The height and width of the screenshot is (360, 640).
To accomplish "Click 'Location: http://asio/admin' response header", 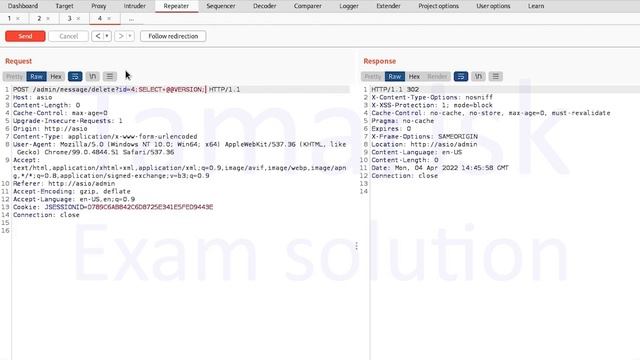I will (424, 144).
